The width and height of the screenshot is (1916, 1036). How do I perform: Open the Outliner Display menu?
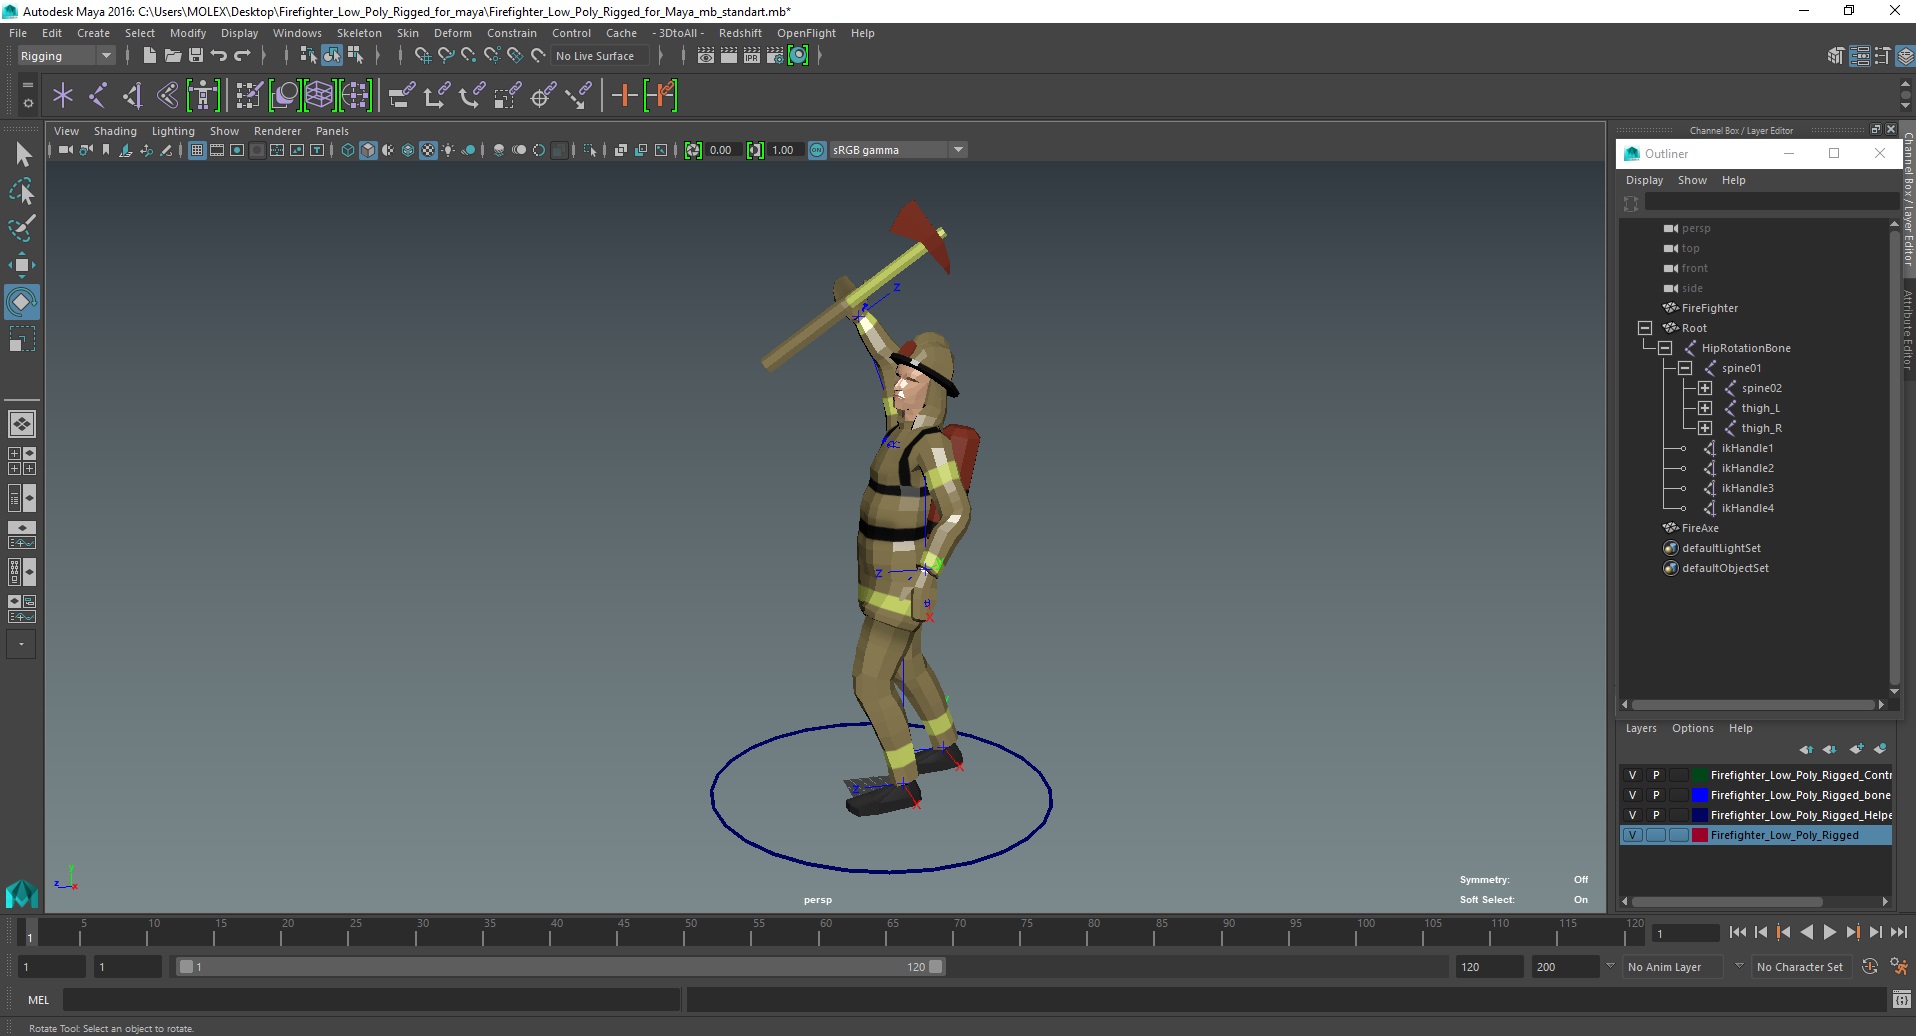point(1644,180)
